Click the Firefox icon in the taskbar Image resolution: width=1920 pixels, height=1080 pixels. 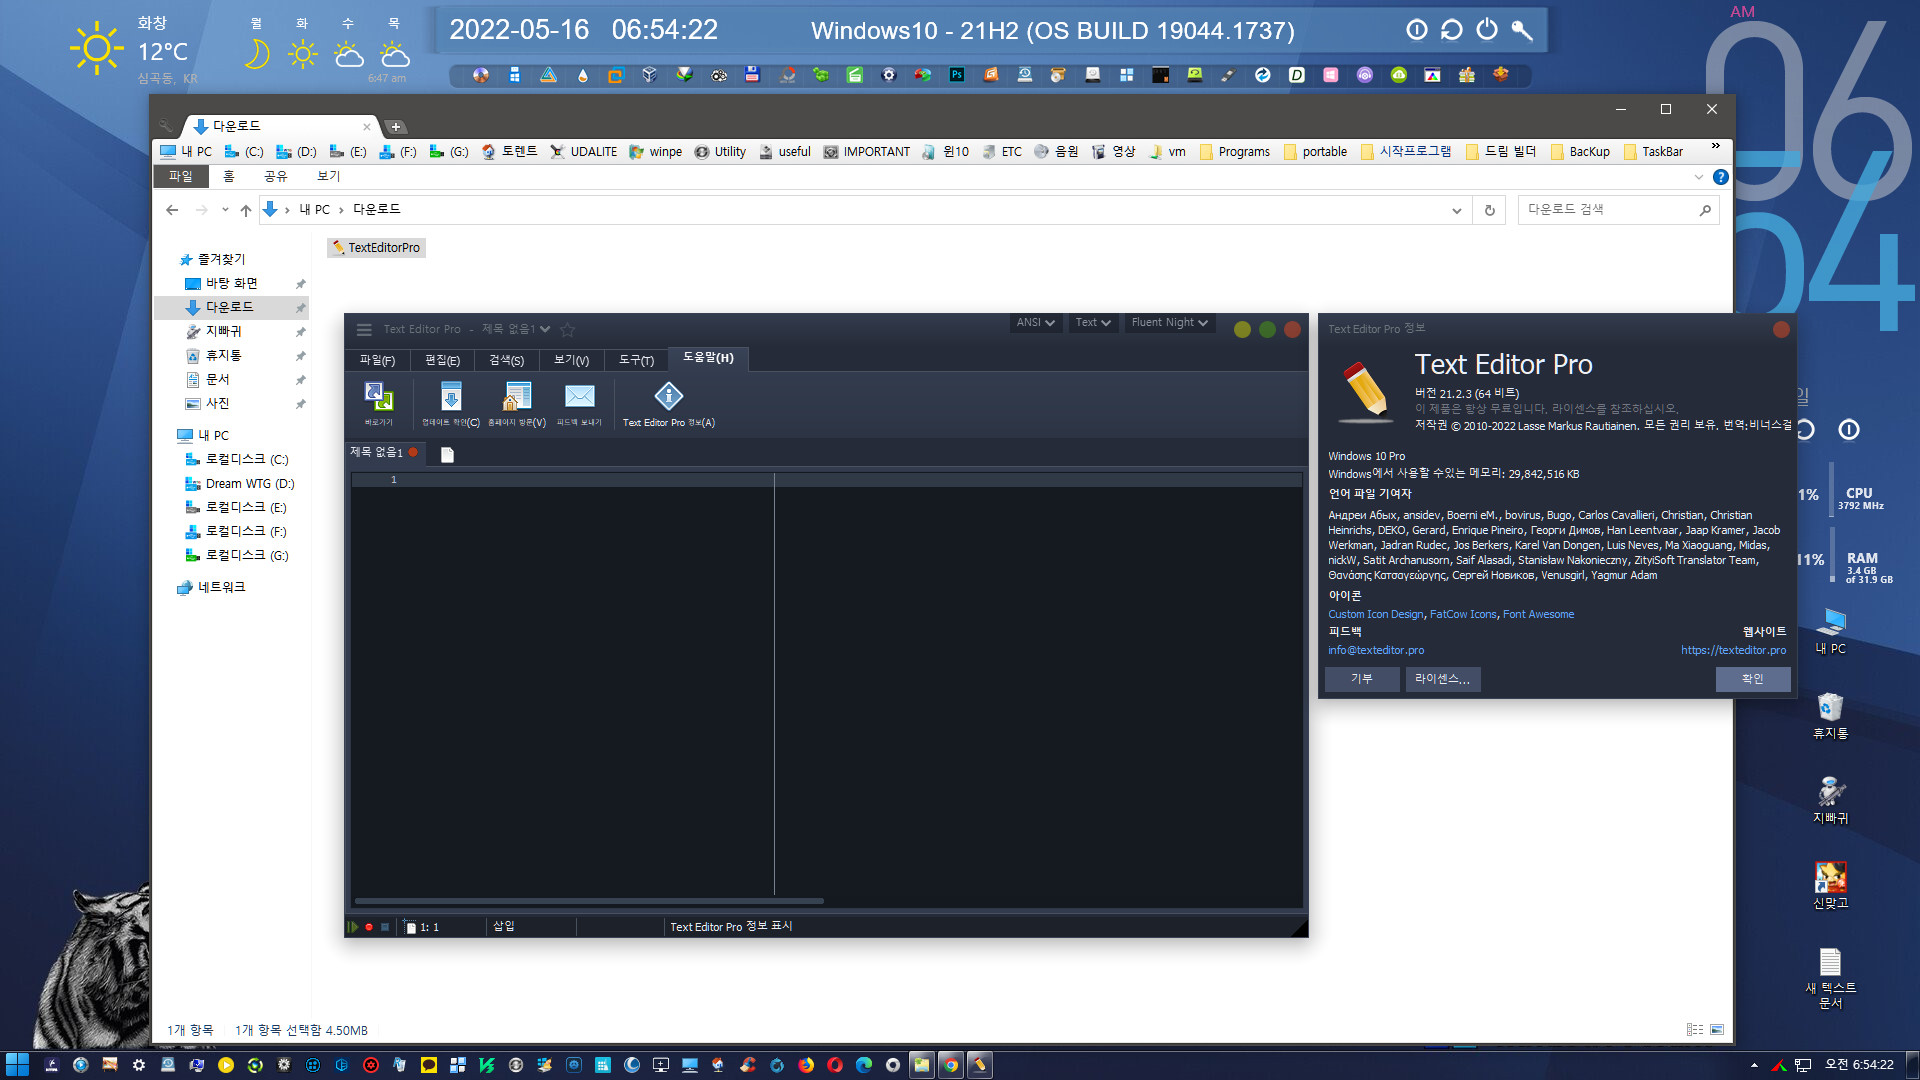tap(806, 1065)
